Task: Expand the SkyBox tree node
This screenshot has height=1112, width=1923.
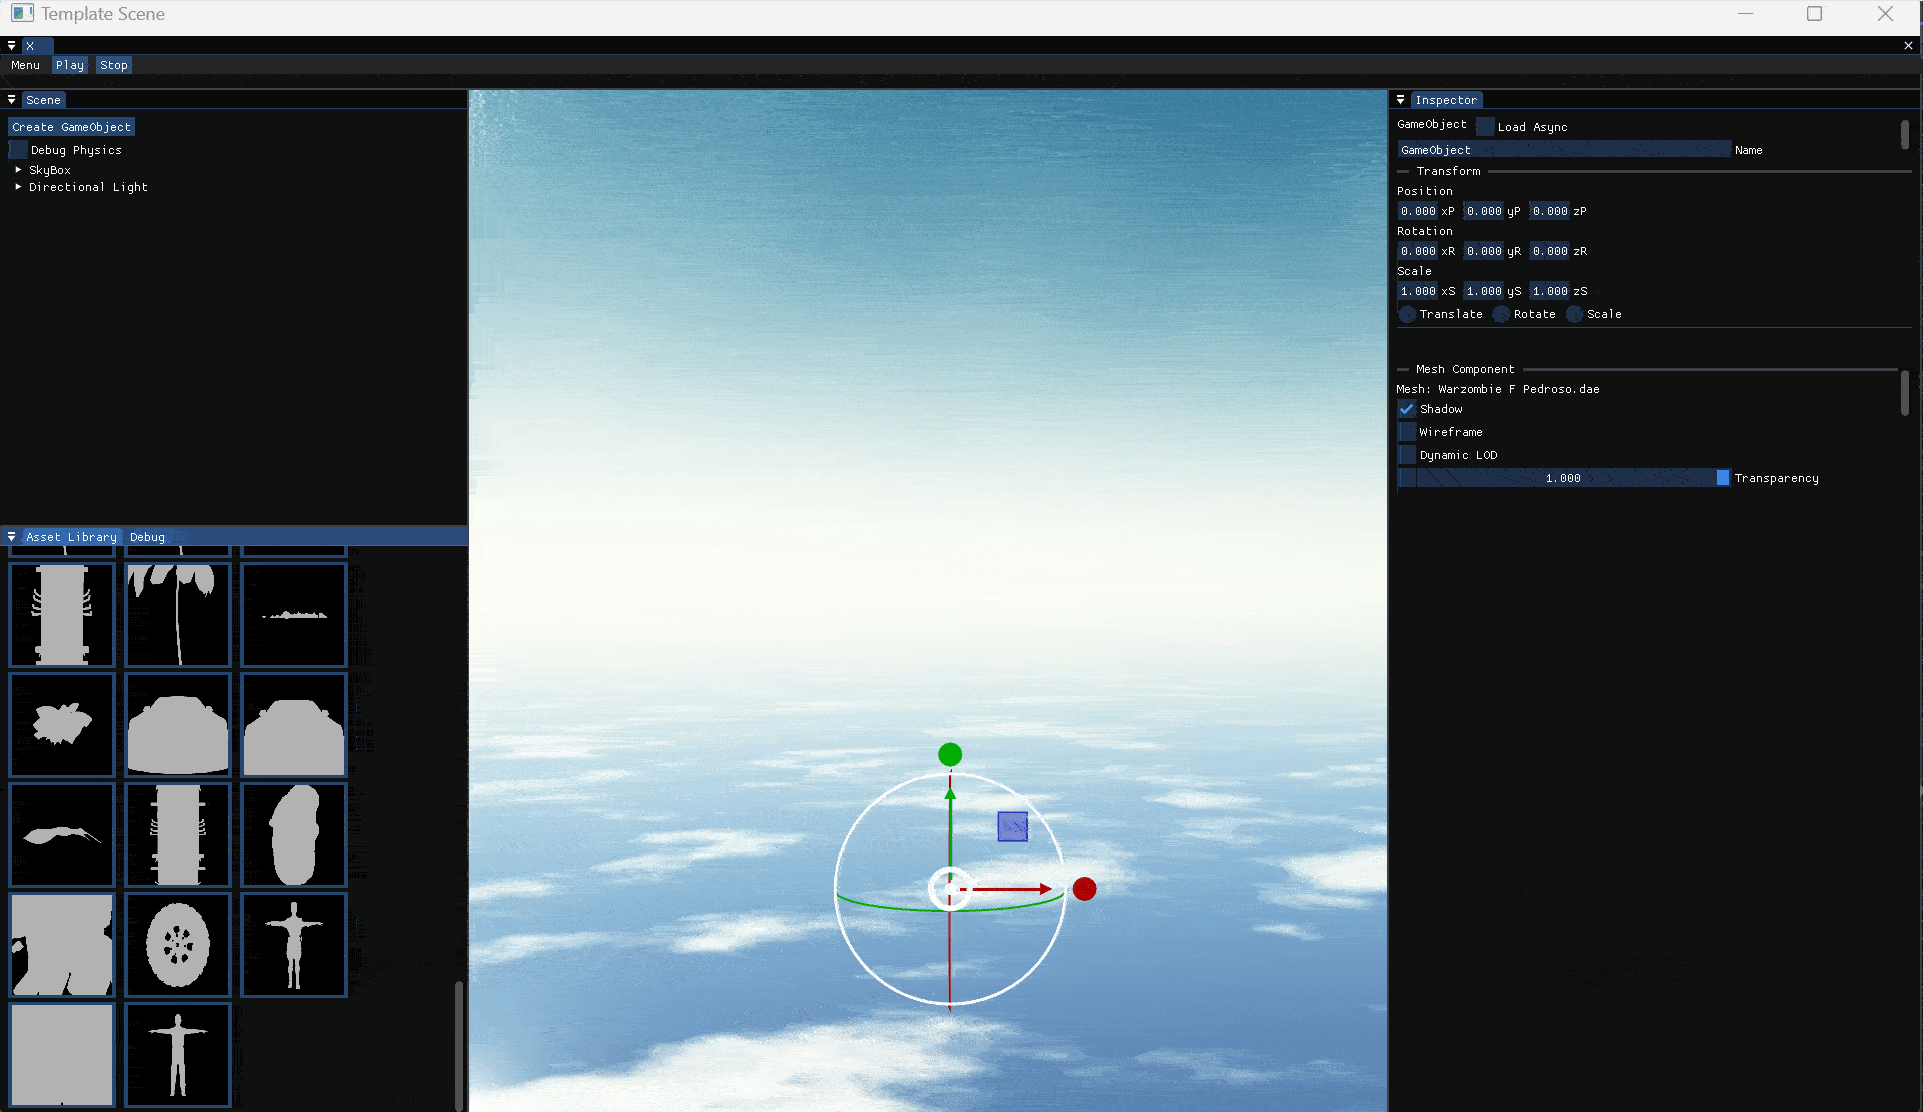Action: click(x=18, y=170)
